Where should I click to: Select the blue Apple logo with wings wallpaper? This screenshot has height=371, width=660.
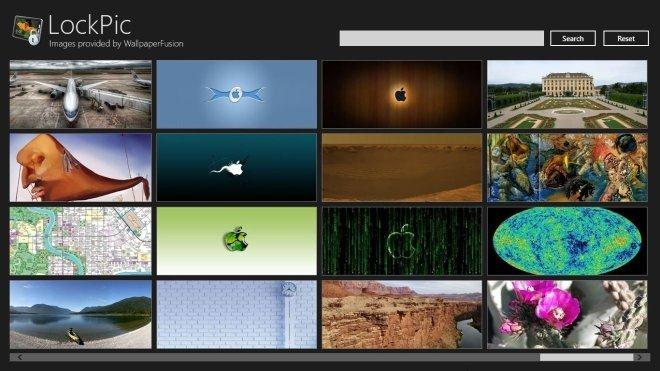coord(237,94)
